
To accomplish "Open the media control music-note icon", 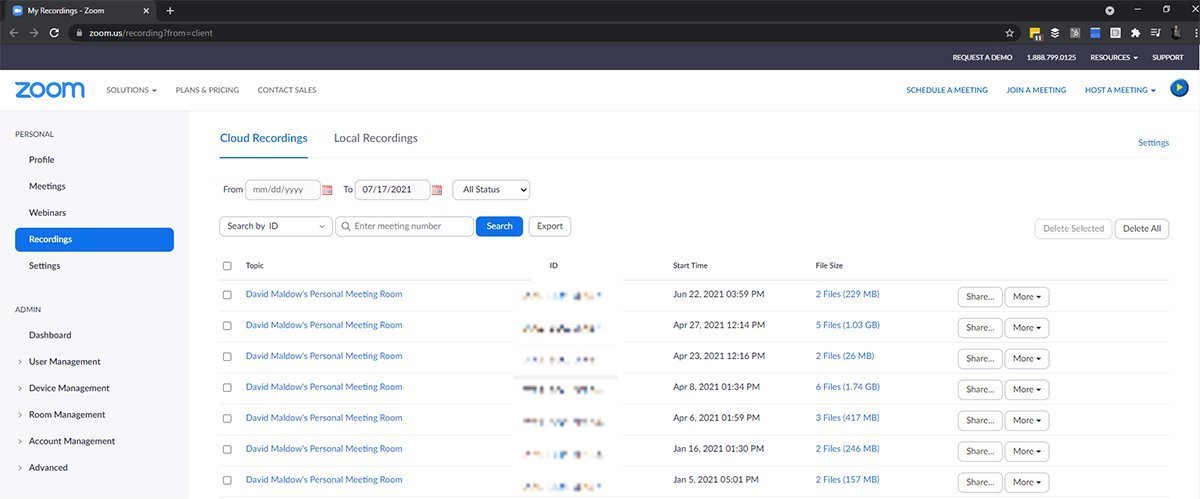I will pos(1155,32).
